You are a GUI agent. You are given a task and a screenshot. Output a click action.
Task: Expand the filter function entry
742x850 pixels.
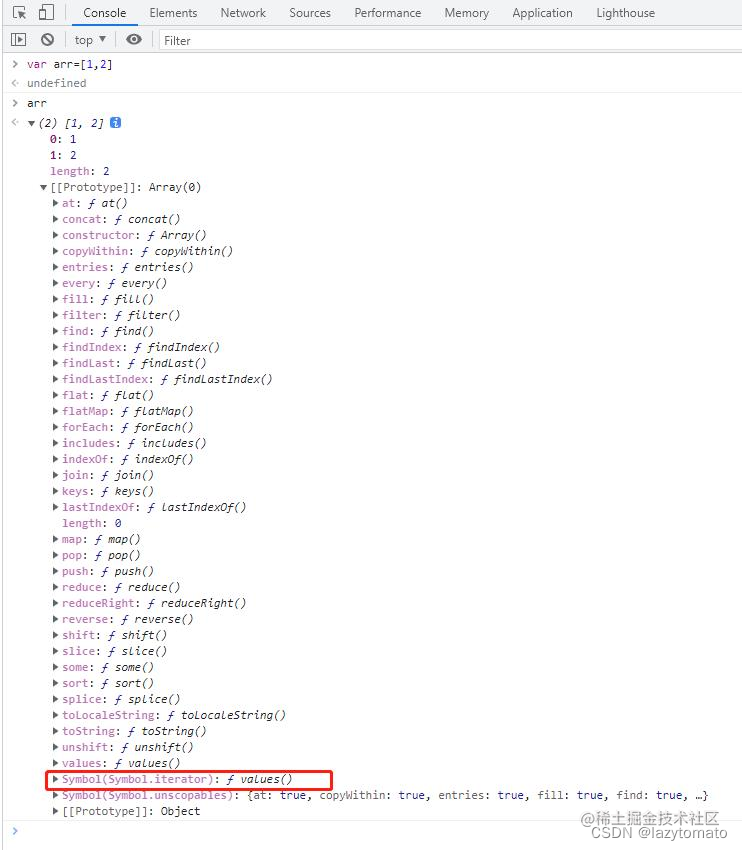55,315
